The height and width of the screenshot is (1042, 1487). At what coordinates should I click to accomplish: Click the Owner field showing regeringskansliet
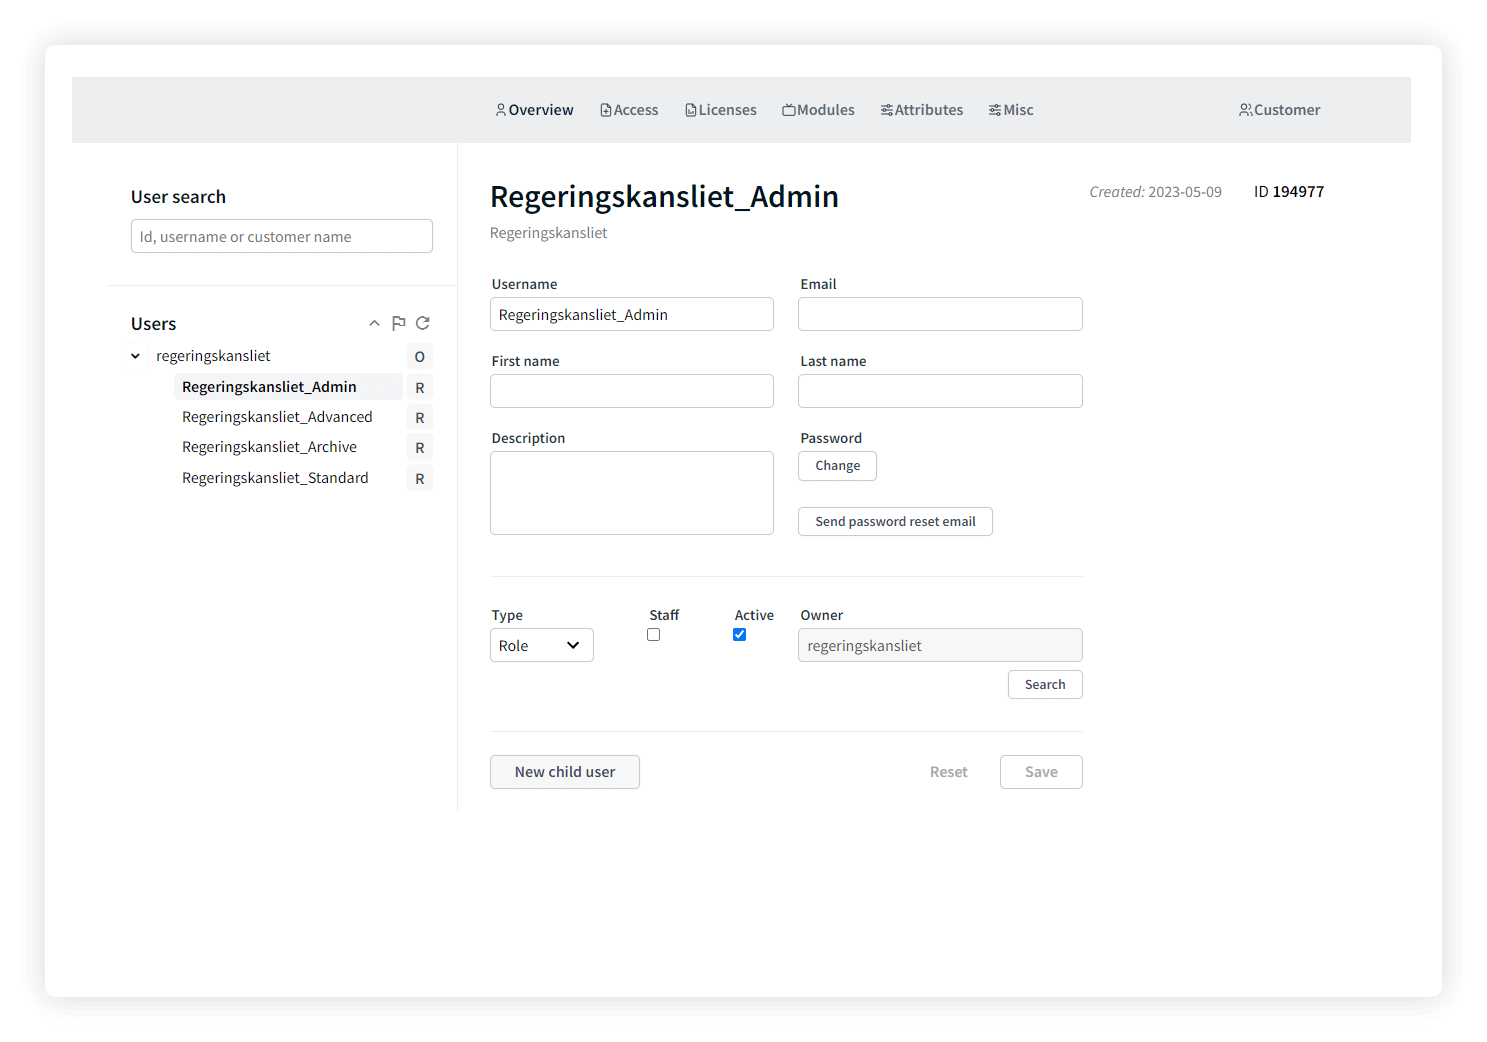(x=940, y=645)
